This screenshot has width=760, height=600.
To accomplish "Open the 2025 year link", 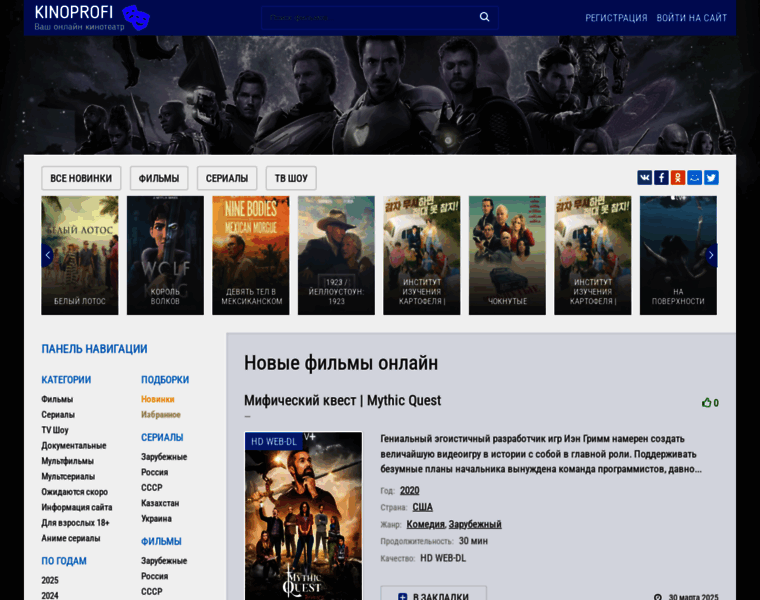I will [x=50, y=581].
